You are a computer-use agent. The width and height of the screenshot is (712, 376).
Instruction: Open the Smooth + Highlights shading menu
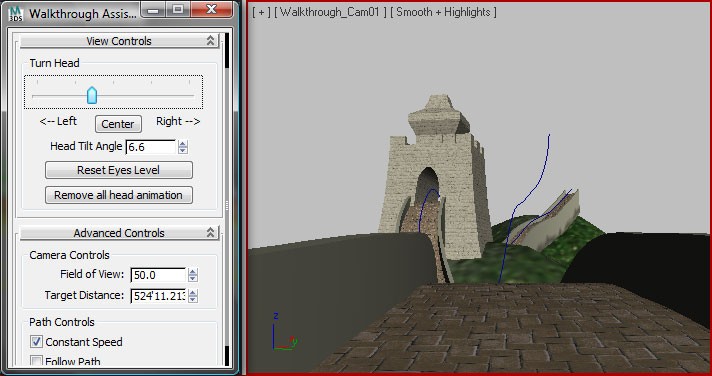443,12
